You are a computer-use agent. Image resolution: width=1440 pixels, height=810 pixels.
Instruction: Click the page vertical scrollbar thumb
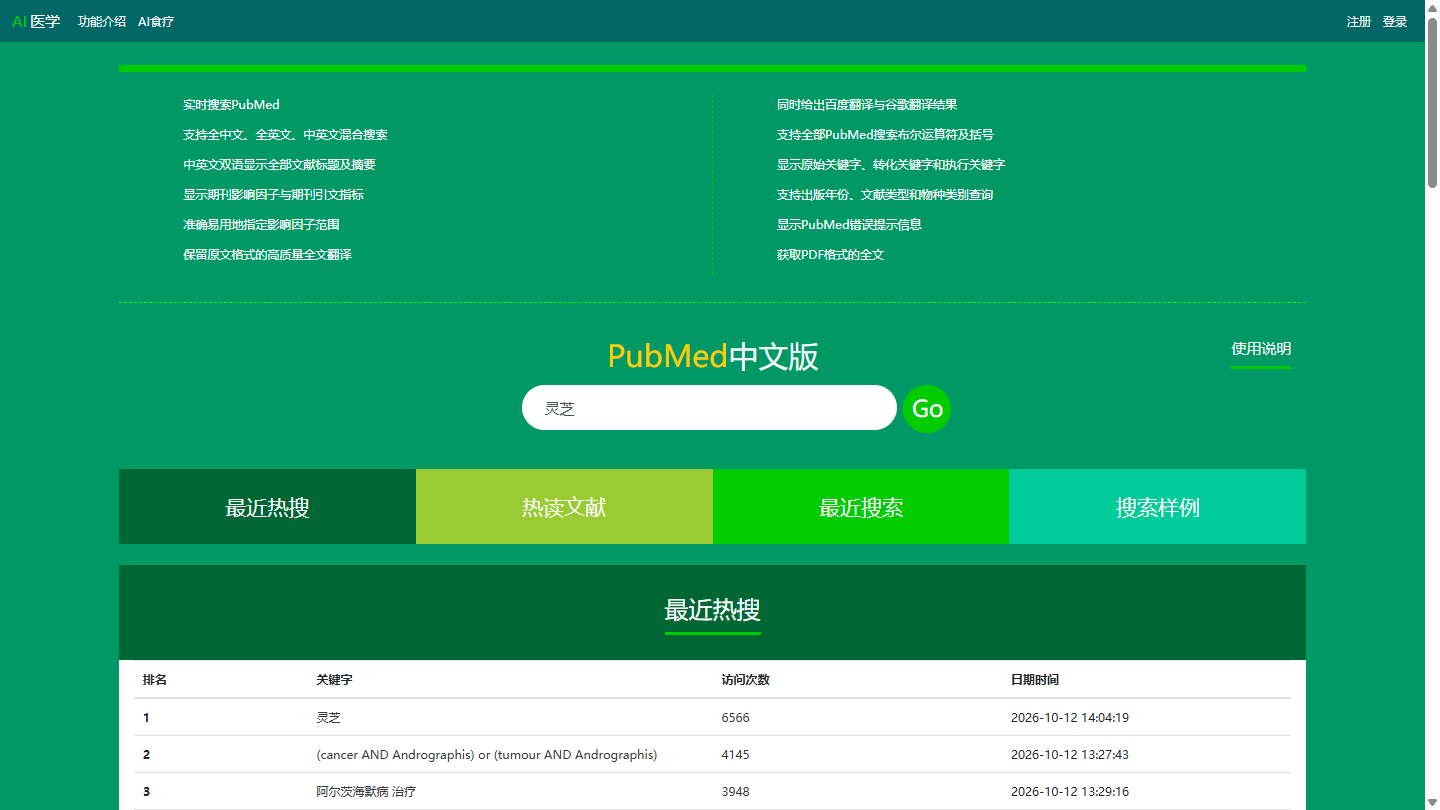[1432, 102]
